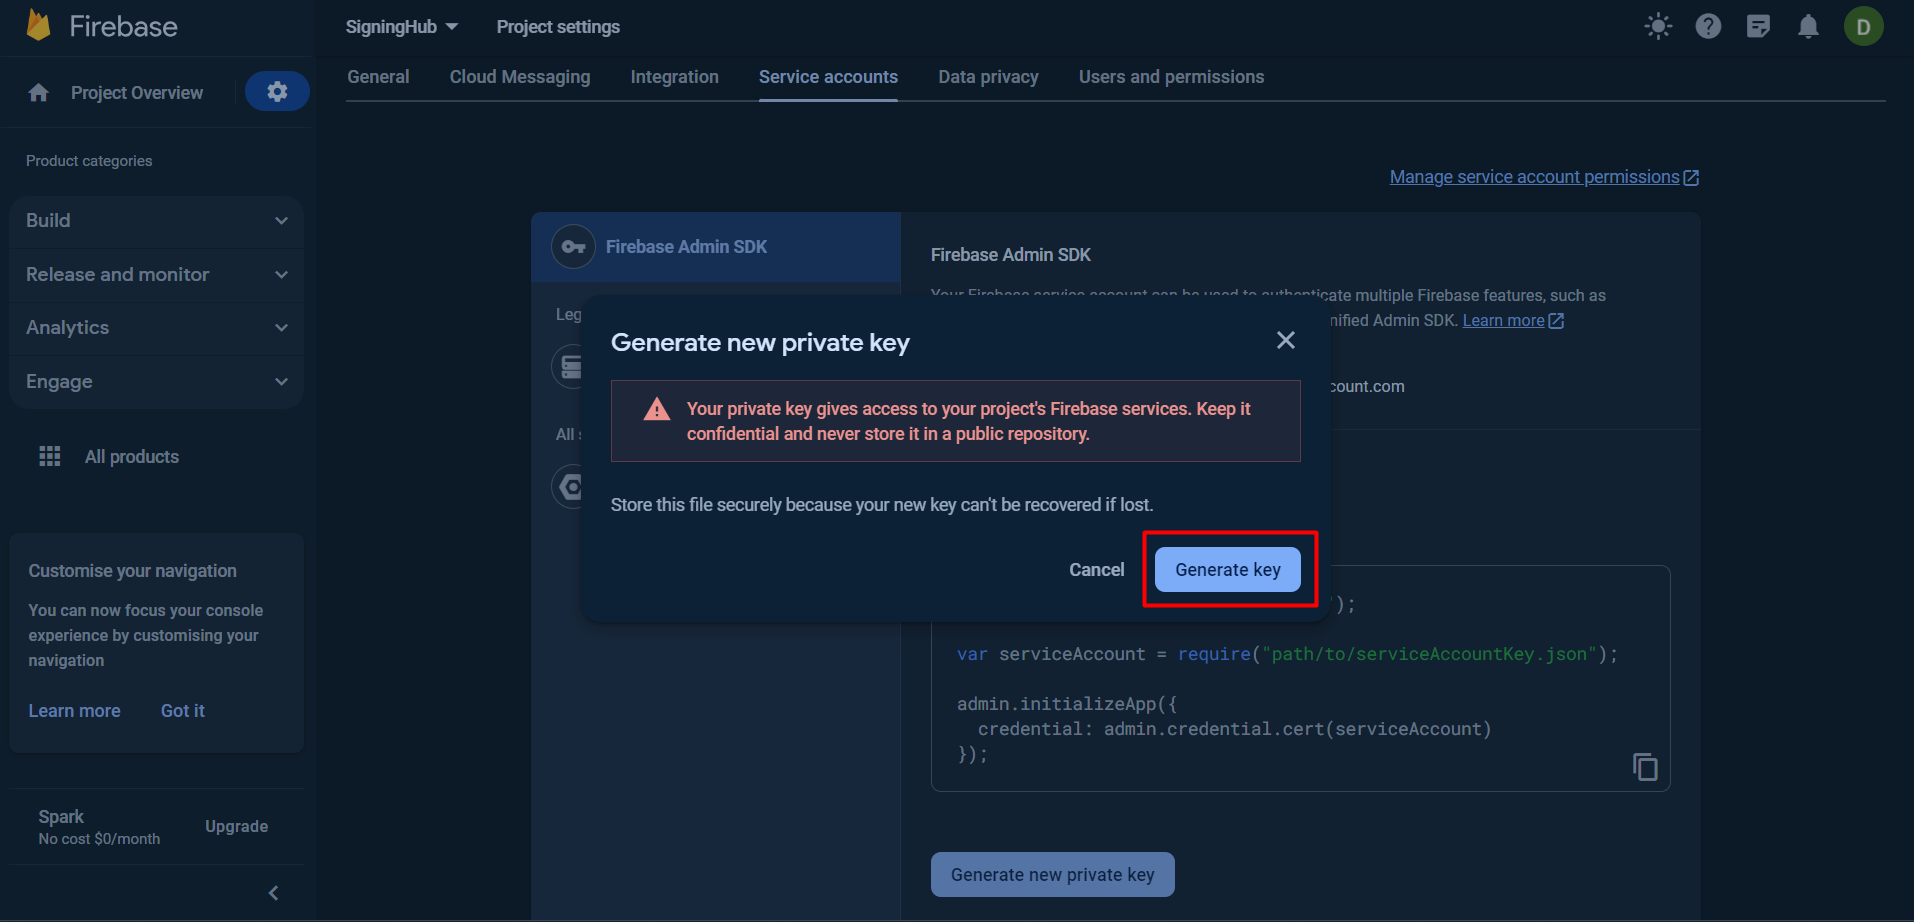Close the Generate new private key dialog
The width and height of the screenshot is (1914, 922).
(x=1286, y=340)
